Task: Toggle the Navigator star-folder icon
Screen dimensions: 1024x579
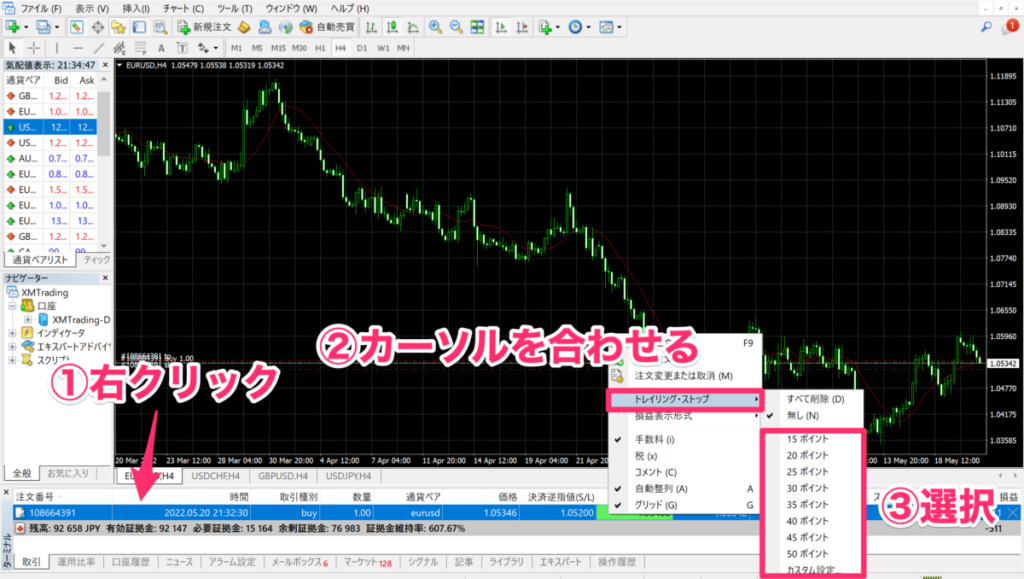Action: tap(118, 27)
